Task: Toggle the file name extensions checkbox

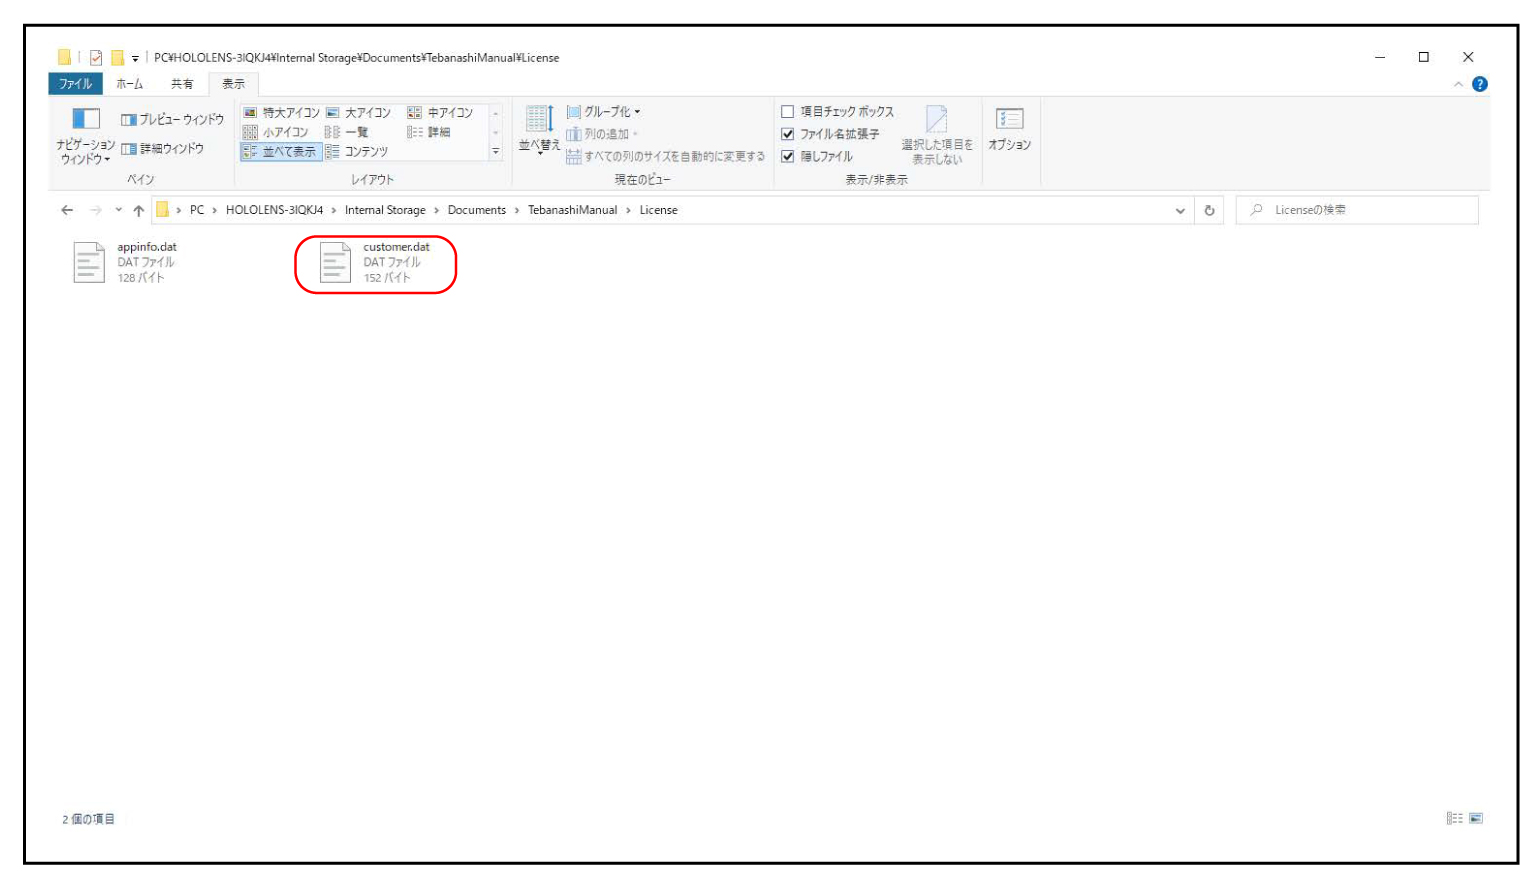Action: click(788, 134)
